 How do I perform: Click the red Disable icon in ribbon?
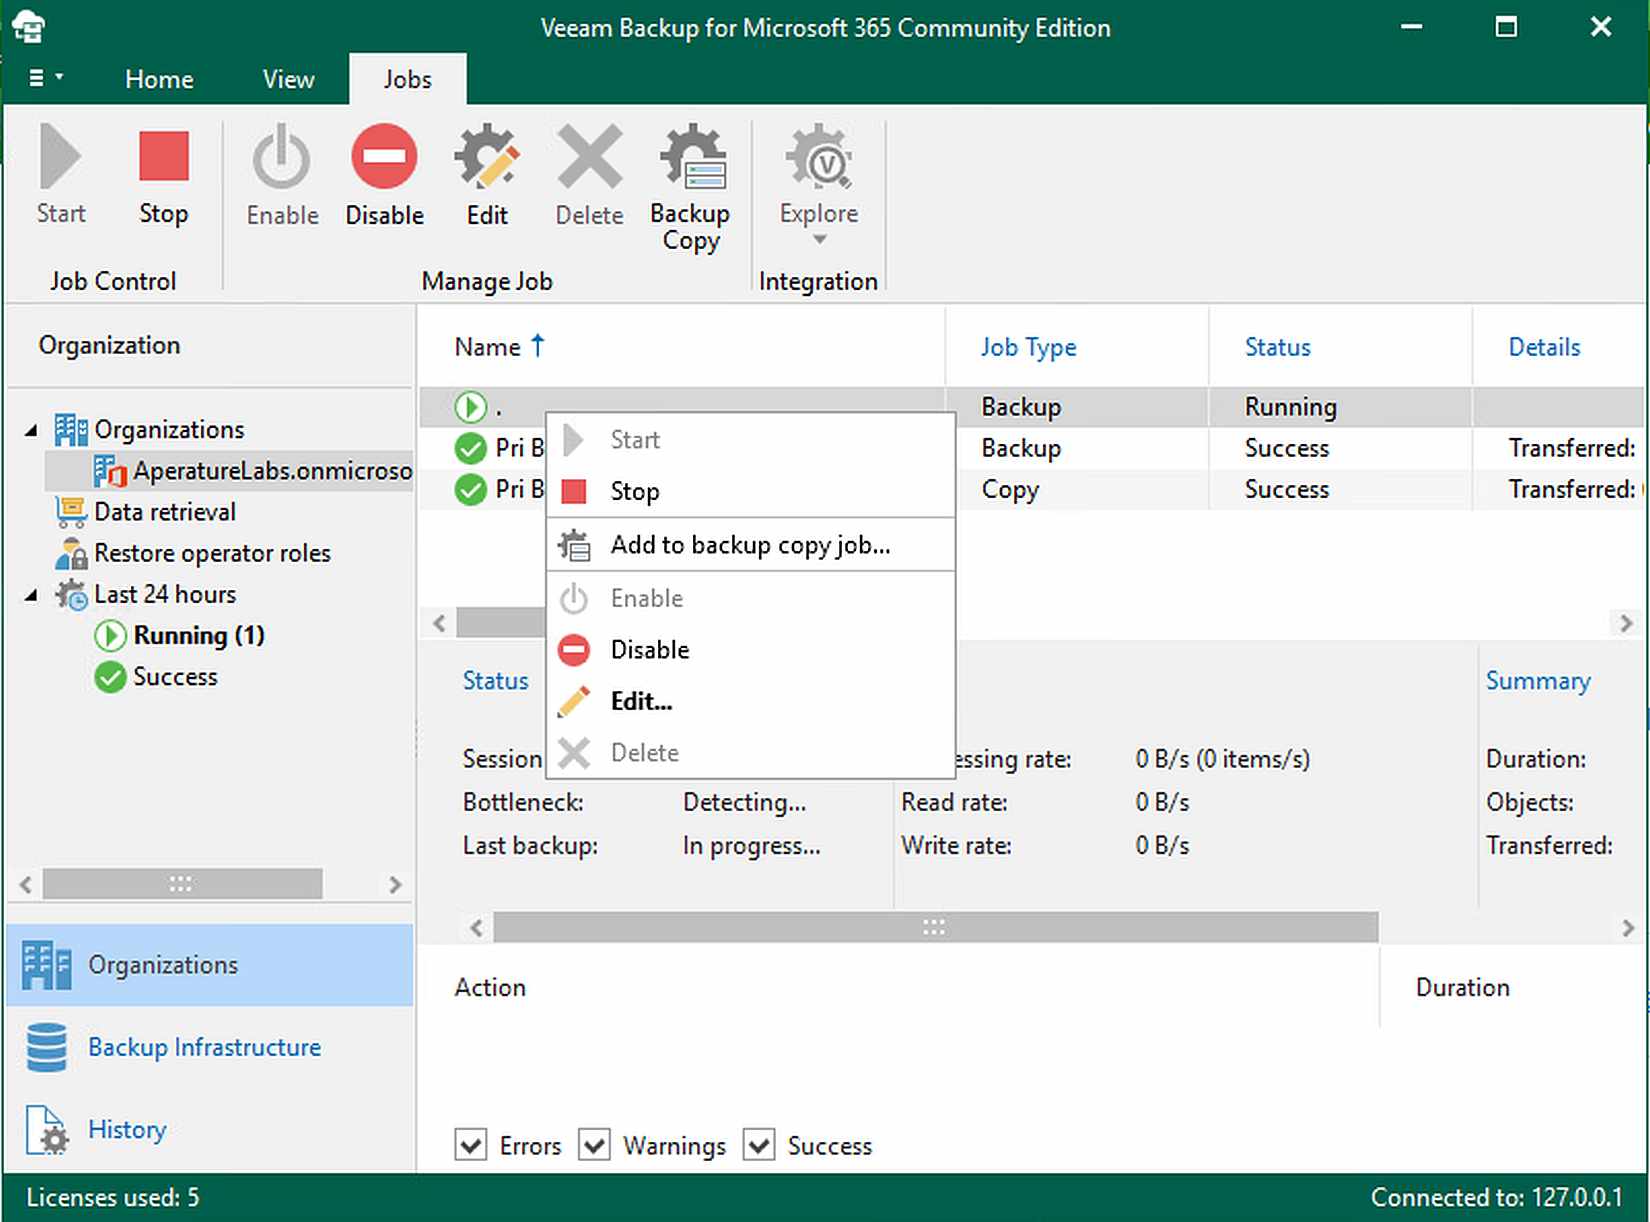coord(384,156)
